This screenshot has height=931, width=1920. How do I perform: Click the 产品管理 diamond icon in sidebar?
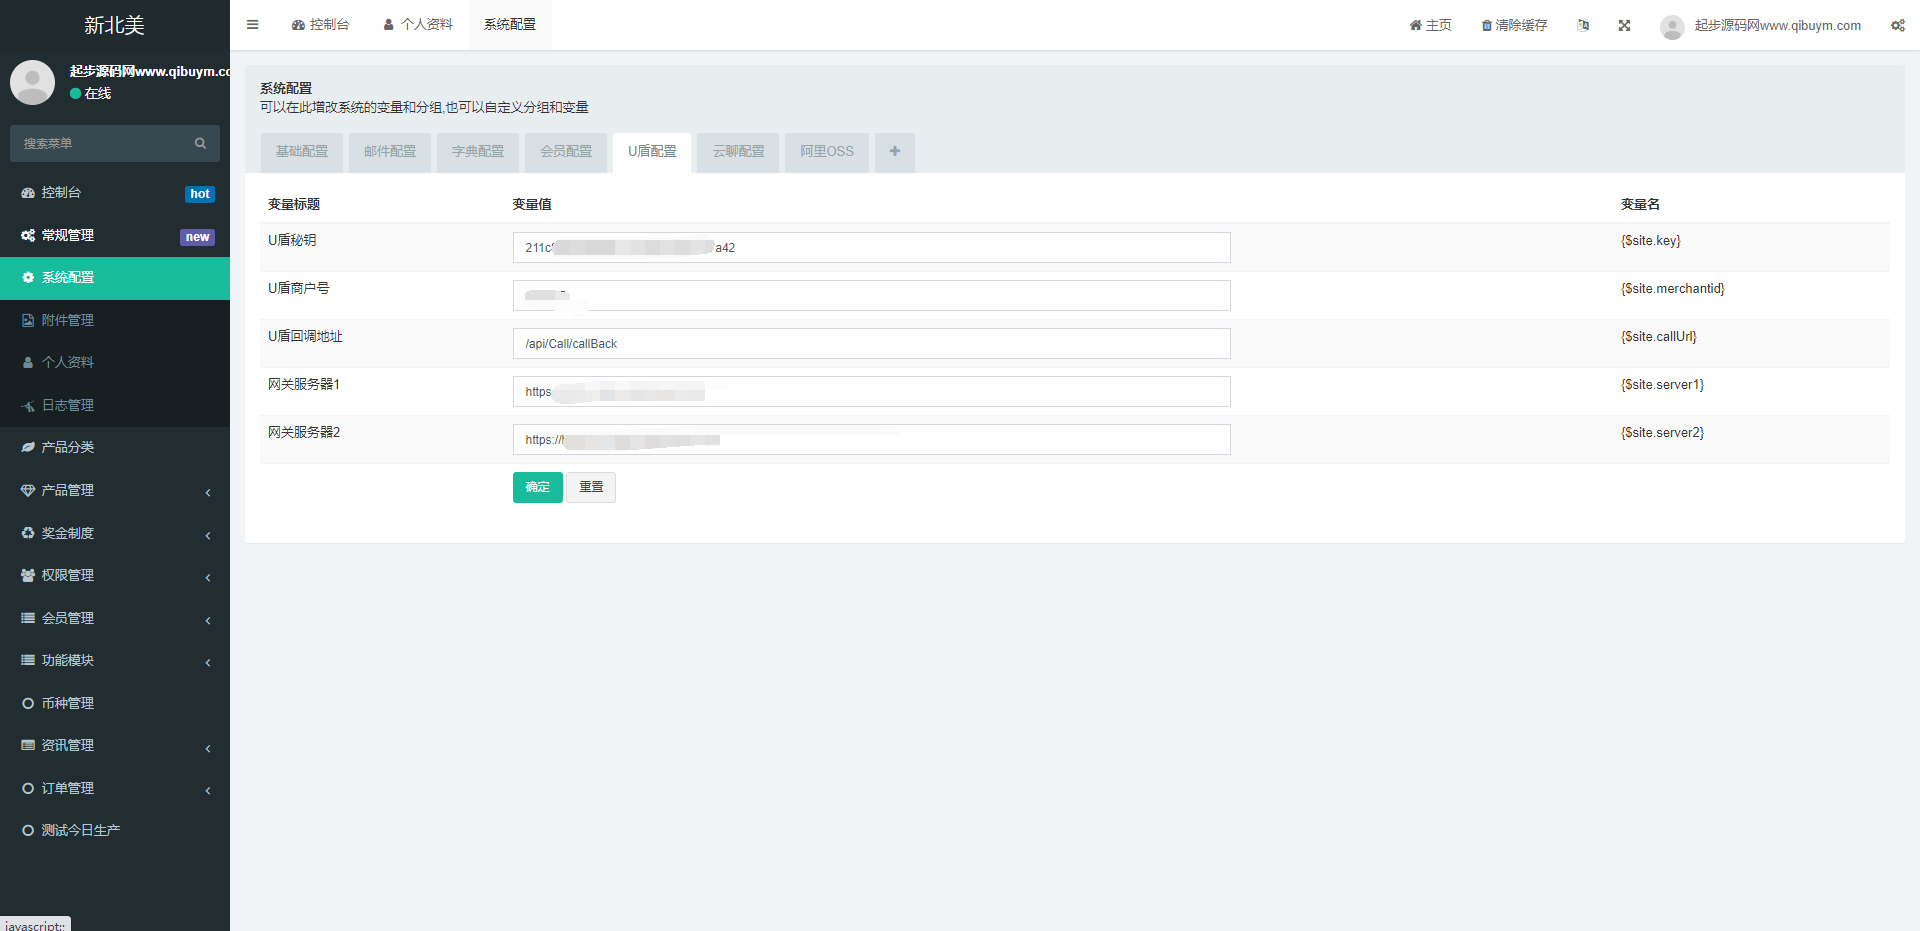click(28, 490)
